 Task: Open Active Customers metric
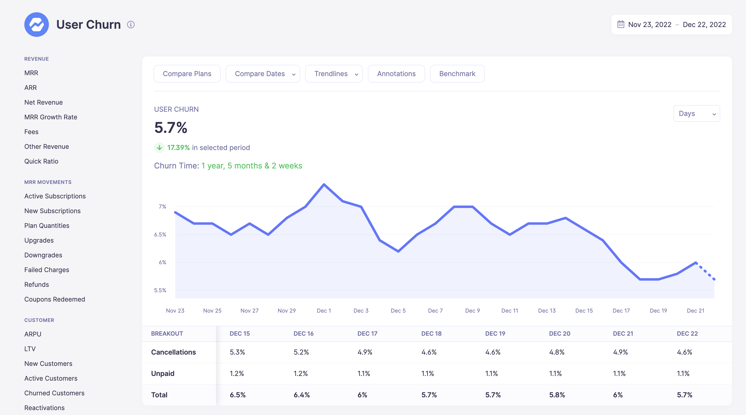[51, 378]
